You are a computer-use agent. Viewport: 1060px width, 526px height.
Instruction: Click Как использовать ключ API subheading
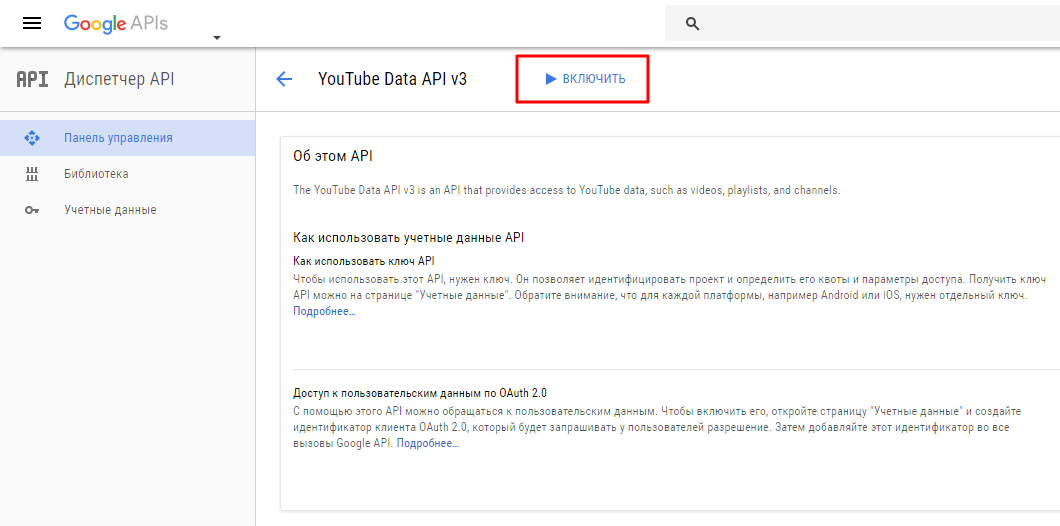[363, 261]
